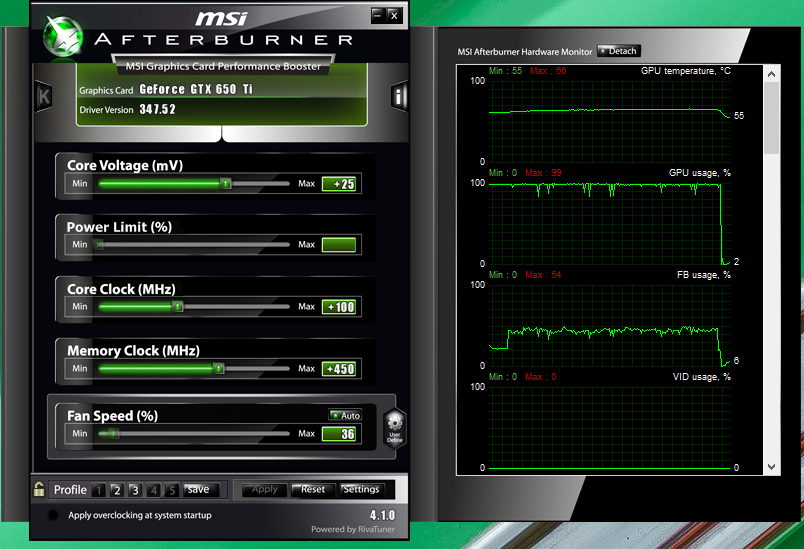Select Profile slot 5
This screenshot has height=549, width=804.
pos(172,491)
